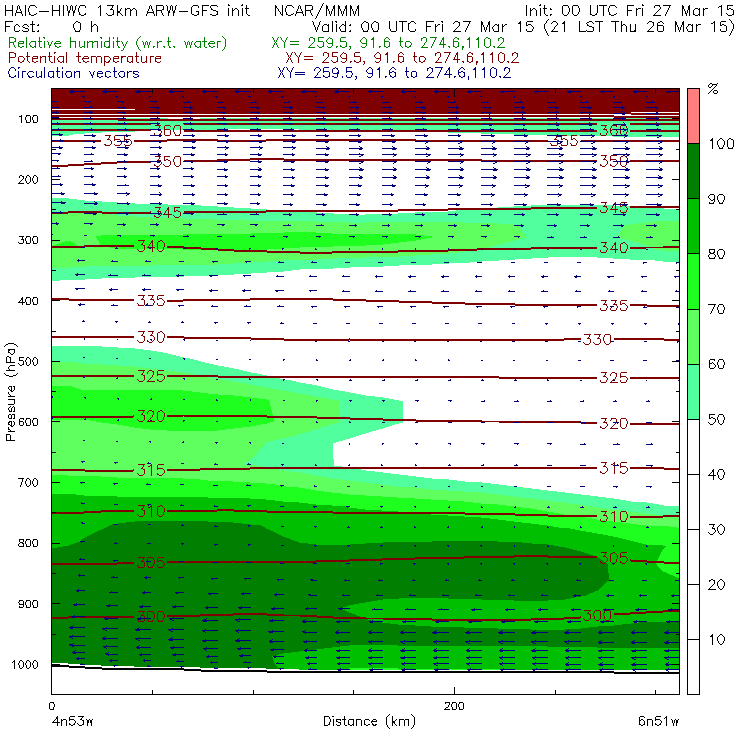Click the right '305' contour label
Image resolution: width=740 pixels, height=740 pixels.
click(614, 558)
